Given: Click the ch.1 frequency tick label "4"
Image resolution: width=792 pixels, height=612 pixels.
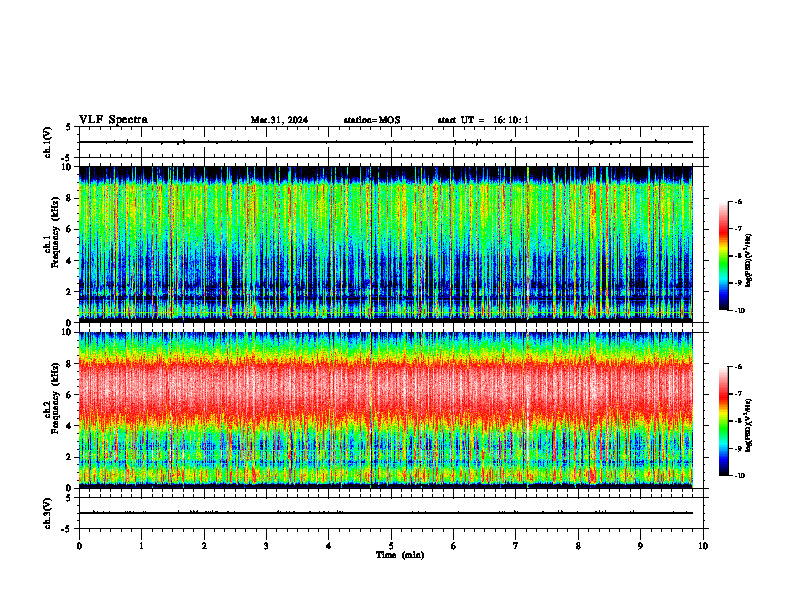Looking at the screenshot, I should coord(70,261).
